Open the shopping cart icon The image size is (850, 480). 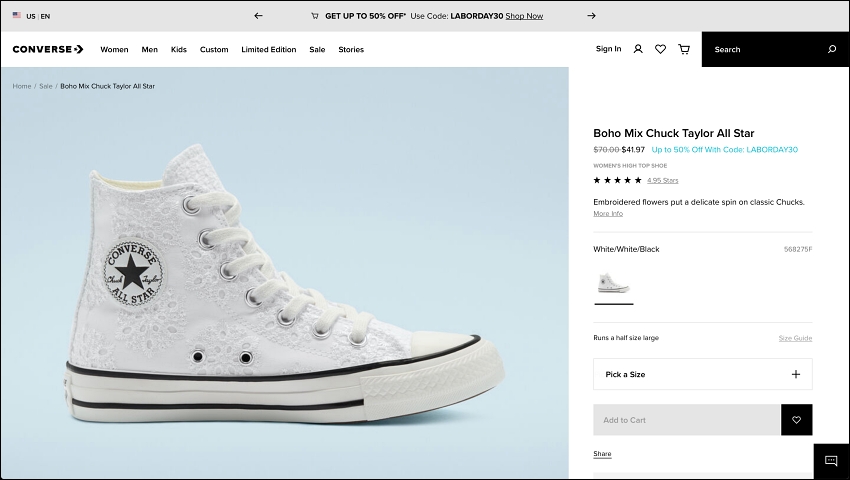click(x=684, y=49)
